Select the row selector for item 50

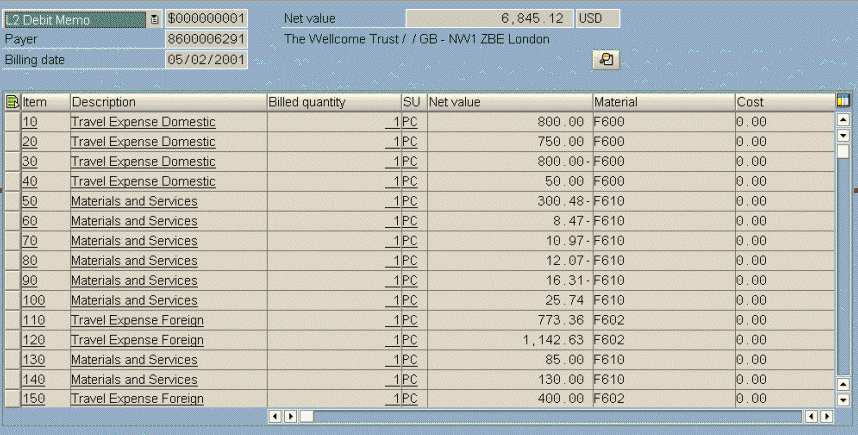pyautogui.click(x=12, y=201)
